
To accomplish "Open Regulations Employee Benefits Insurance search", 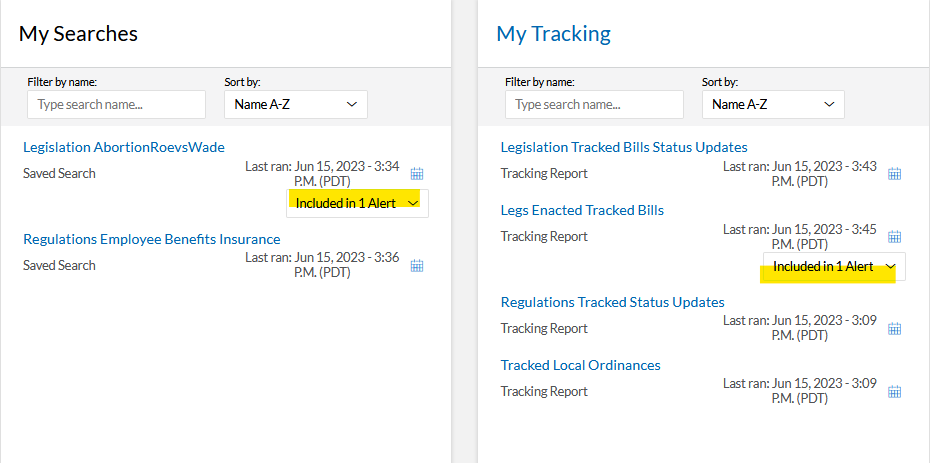I will tap(152, 239).
